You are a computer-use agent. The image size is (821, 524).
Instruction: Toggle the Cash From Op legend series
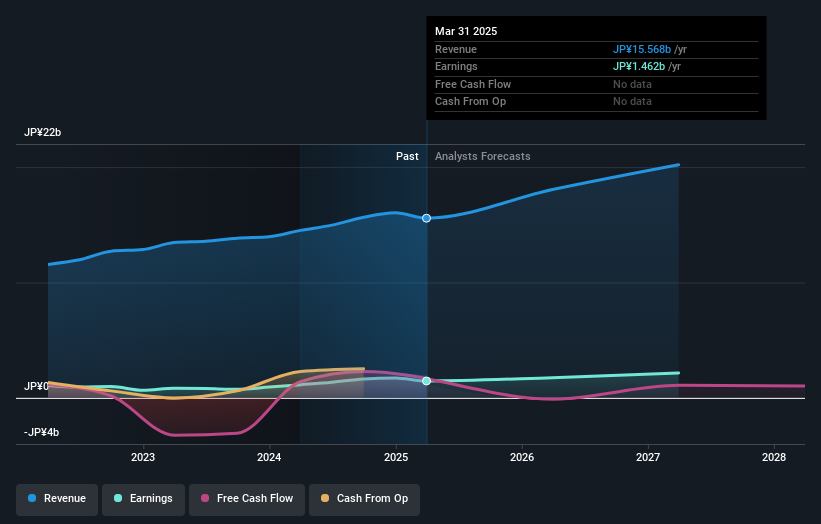click(364, 499)
